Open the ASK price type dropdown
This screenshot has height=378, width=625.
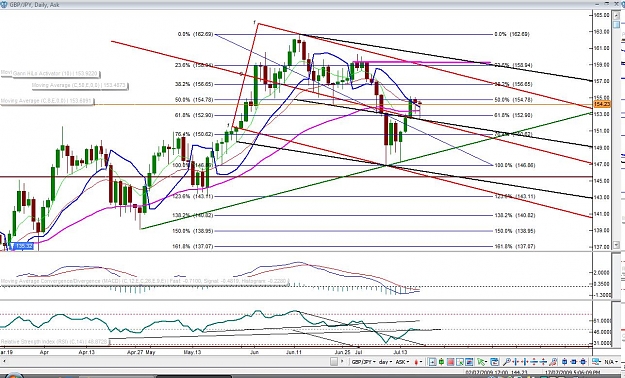coord(403,362)
